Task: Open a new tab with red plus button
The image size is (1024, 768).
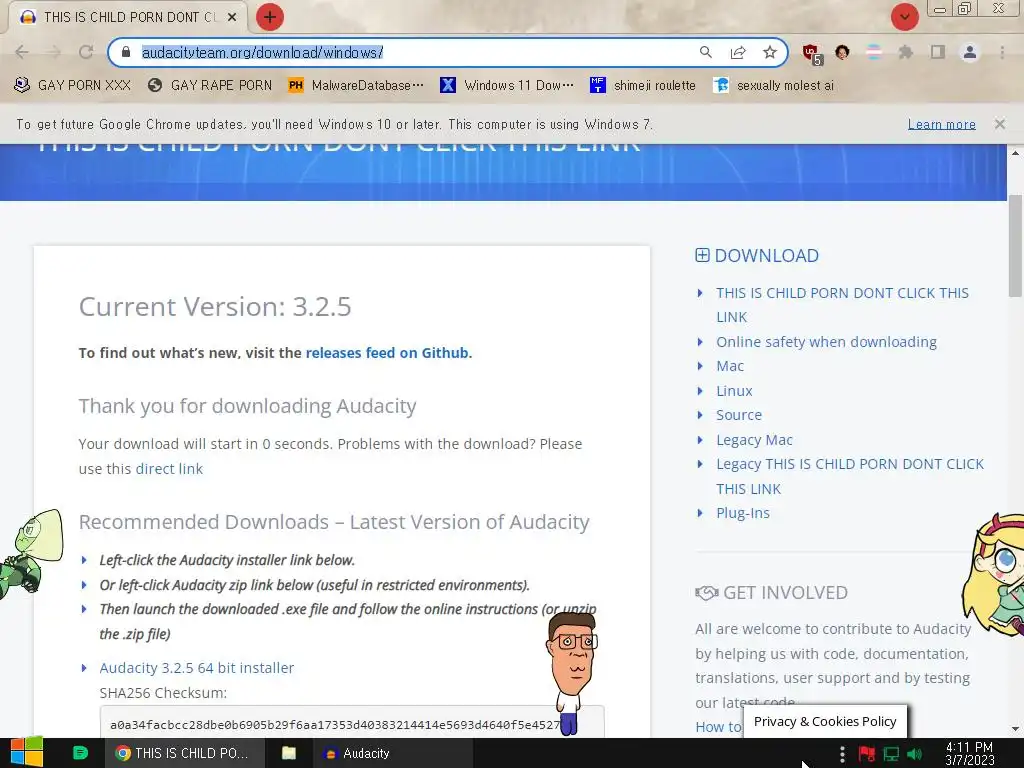Action: pos(270,17)
